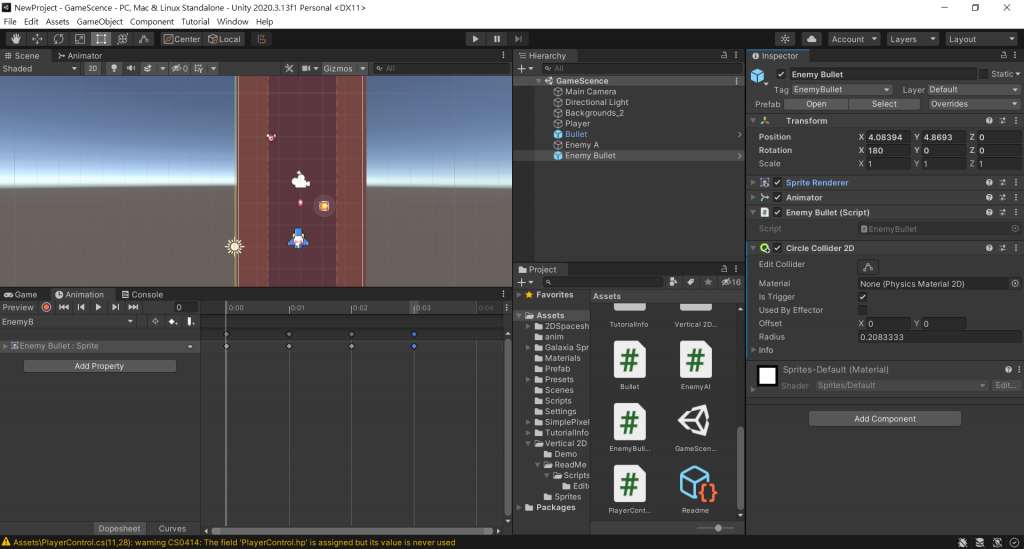The width and height of the screenshot is (1024, 549).
Task: Open cloud services icon in toolbar
Action: pos(812,39)
